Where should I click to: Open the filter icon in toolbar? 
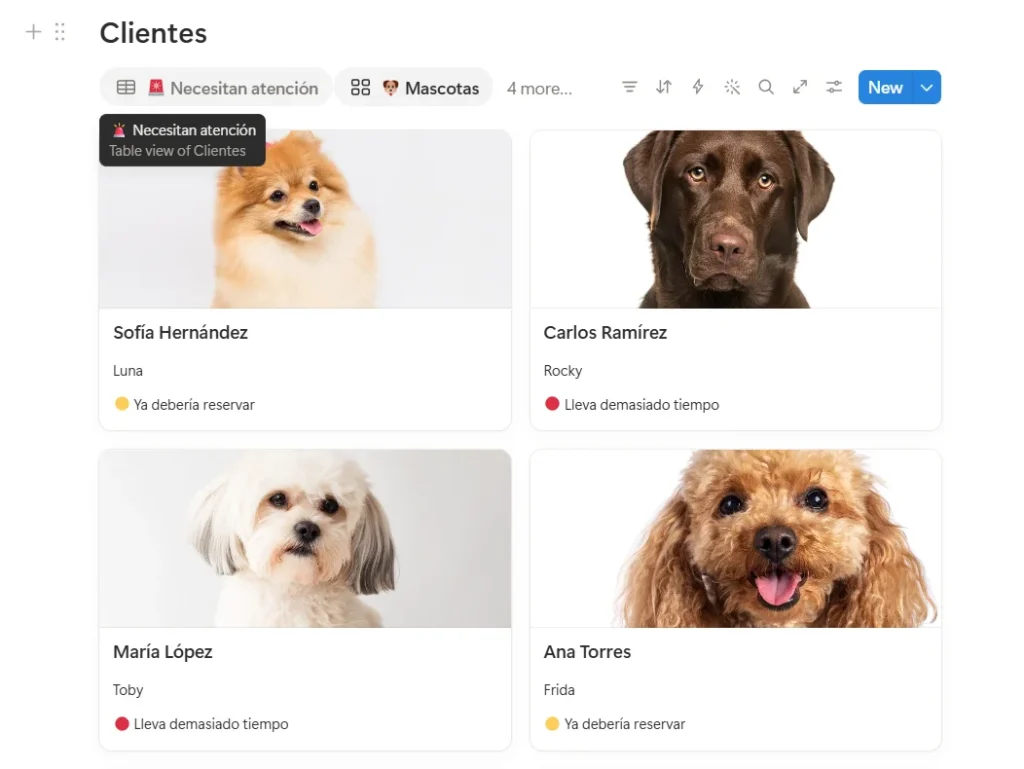point(629,87)
